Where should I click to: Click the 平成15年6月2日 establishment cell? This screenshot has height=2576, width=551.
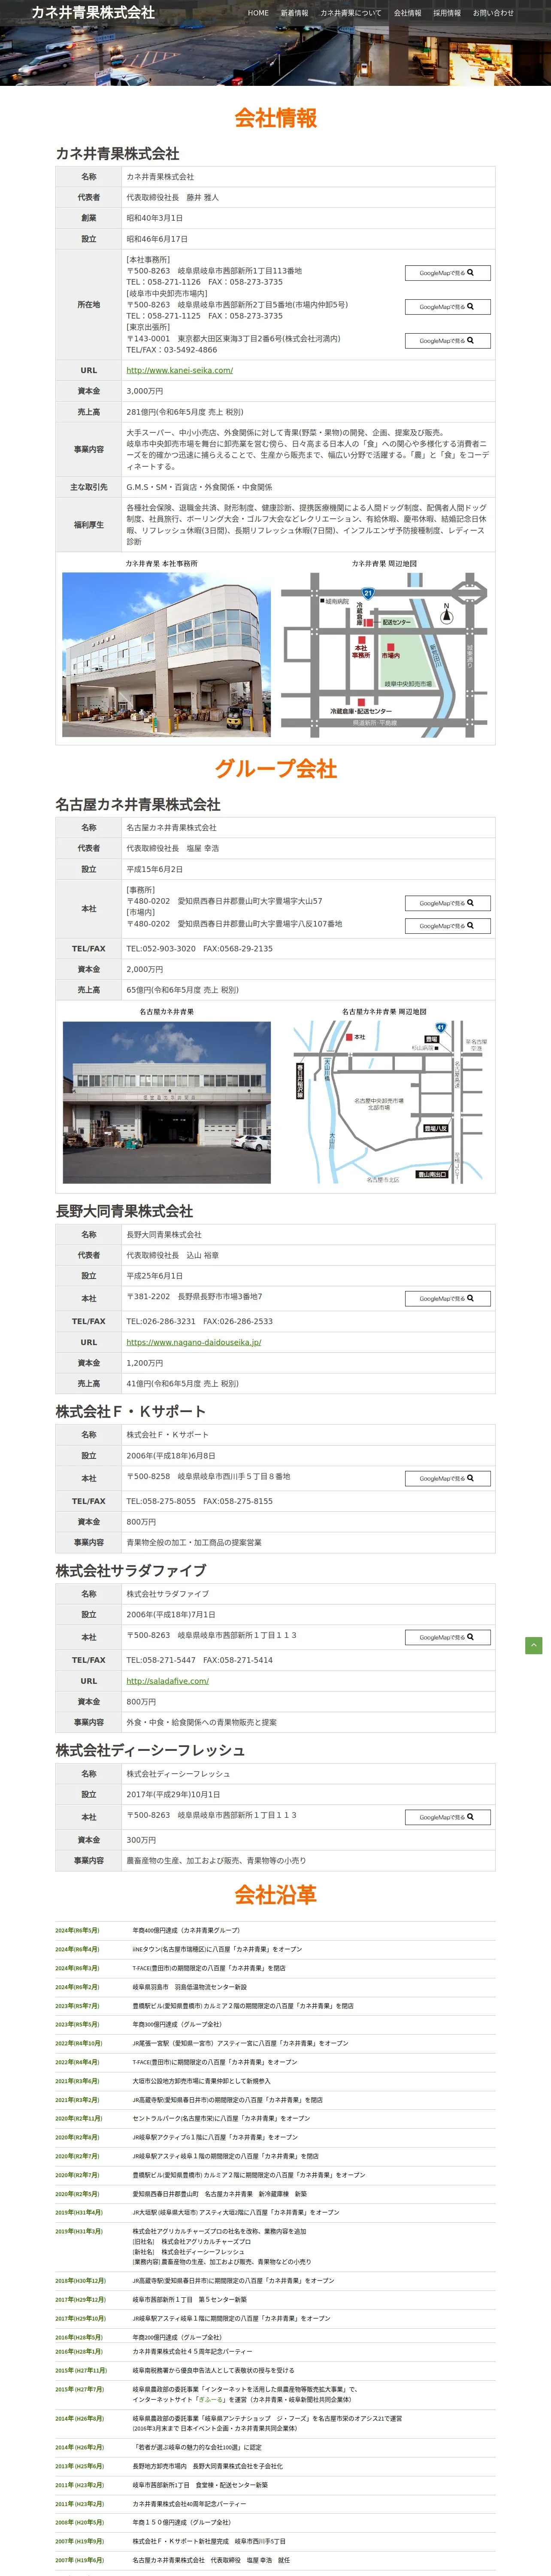tap(308, 869)
